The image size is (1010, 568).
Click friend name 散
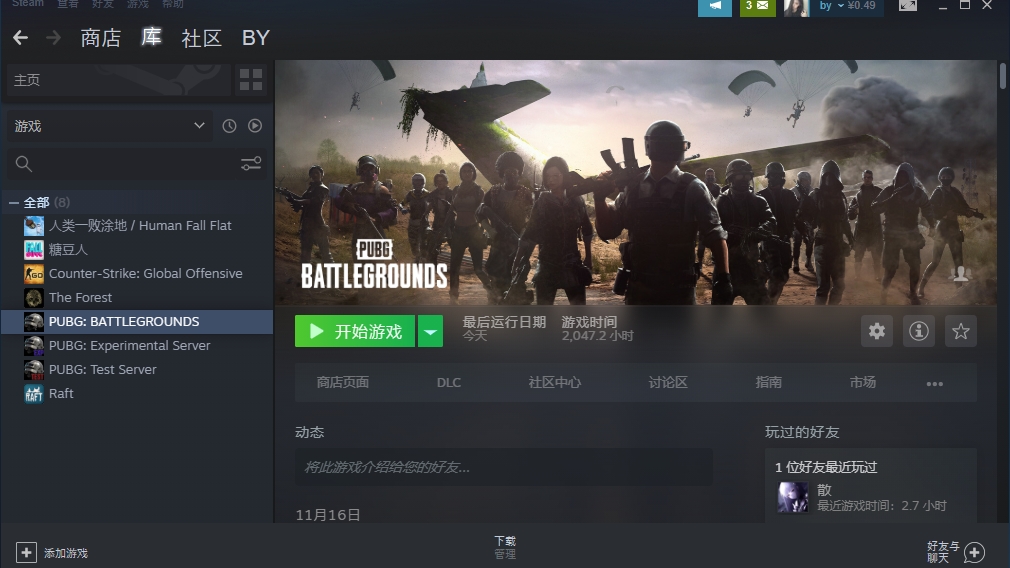[824, 490]
